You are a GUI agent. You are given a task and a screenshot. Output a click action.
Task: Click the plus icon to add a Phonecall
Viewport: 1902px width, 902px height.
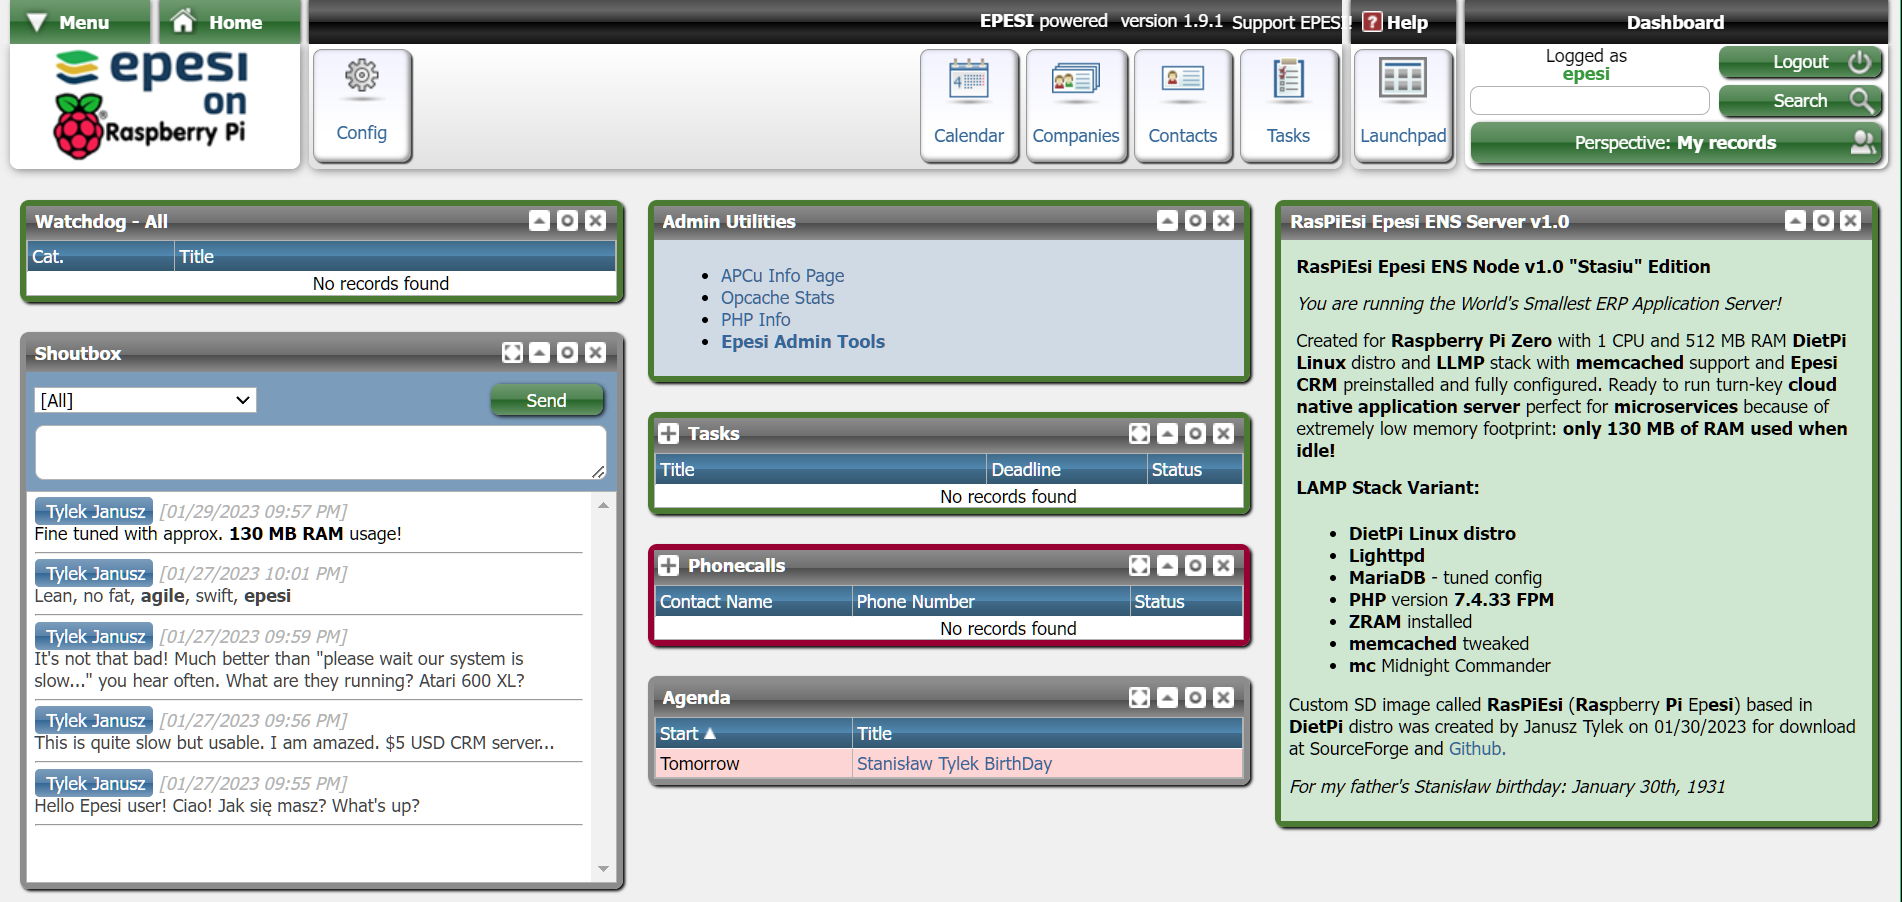668,566
